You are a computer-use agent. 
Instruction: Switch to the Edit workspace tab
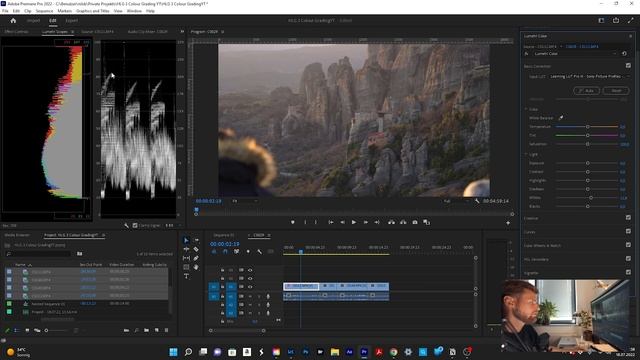tap(53, 20)
